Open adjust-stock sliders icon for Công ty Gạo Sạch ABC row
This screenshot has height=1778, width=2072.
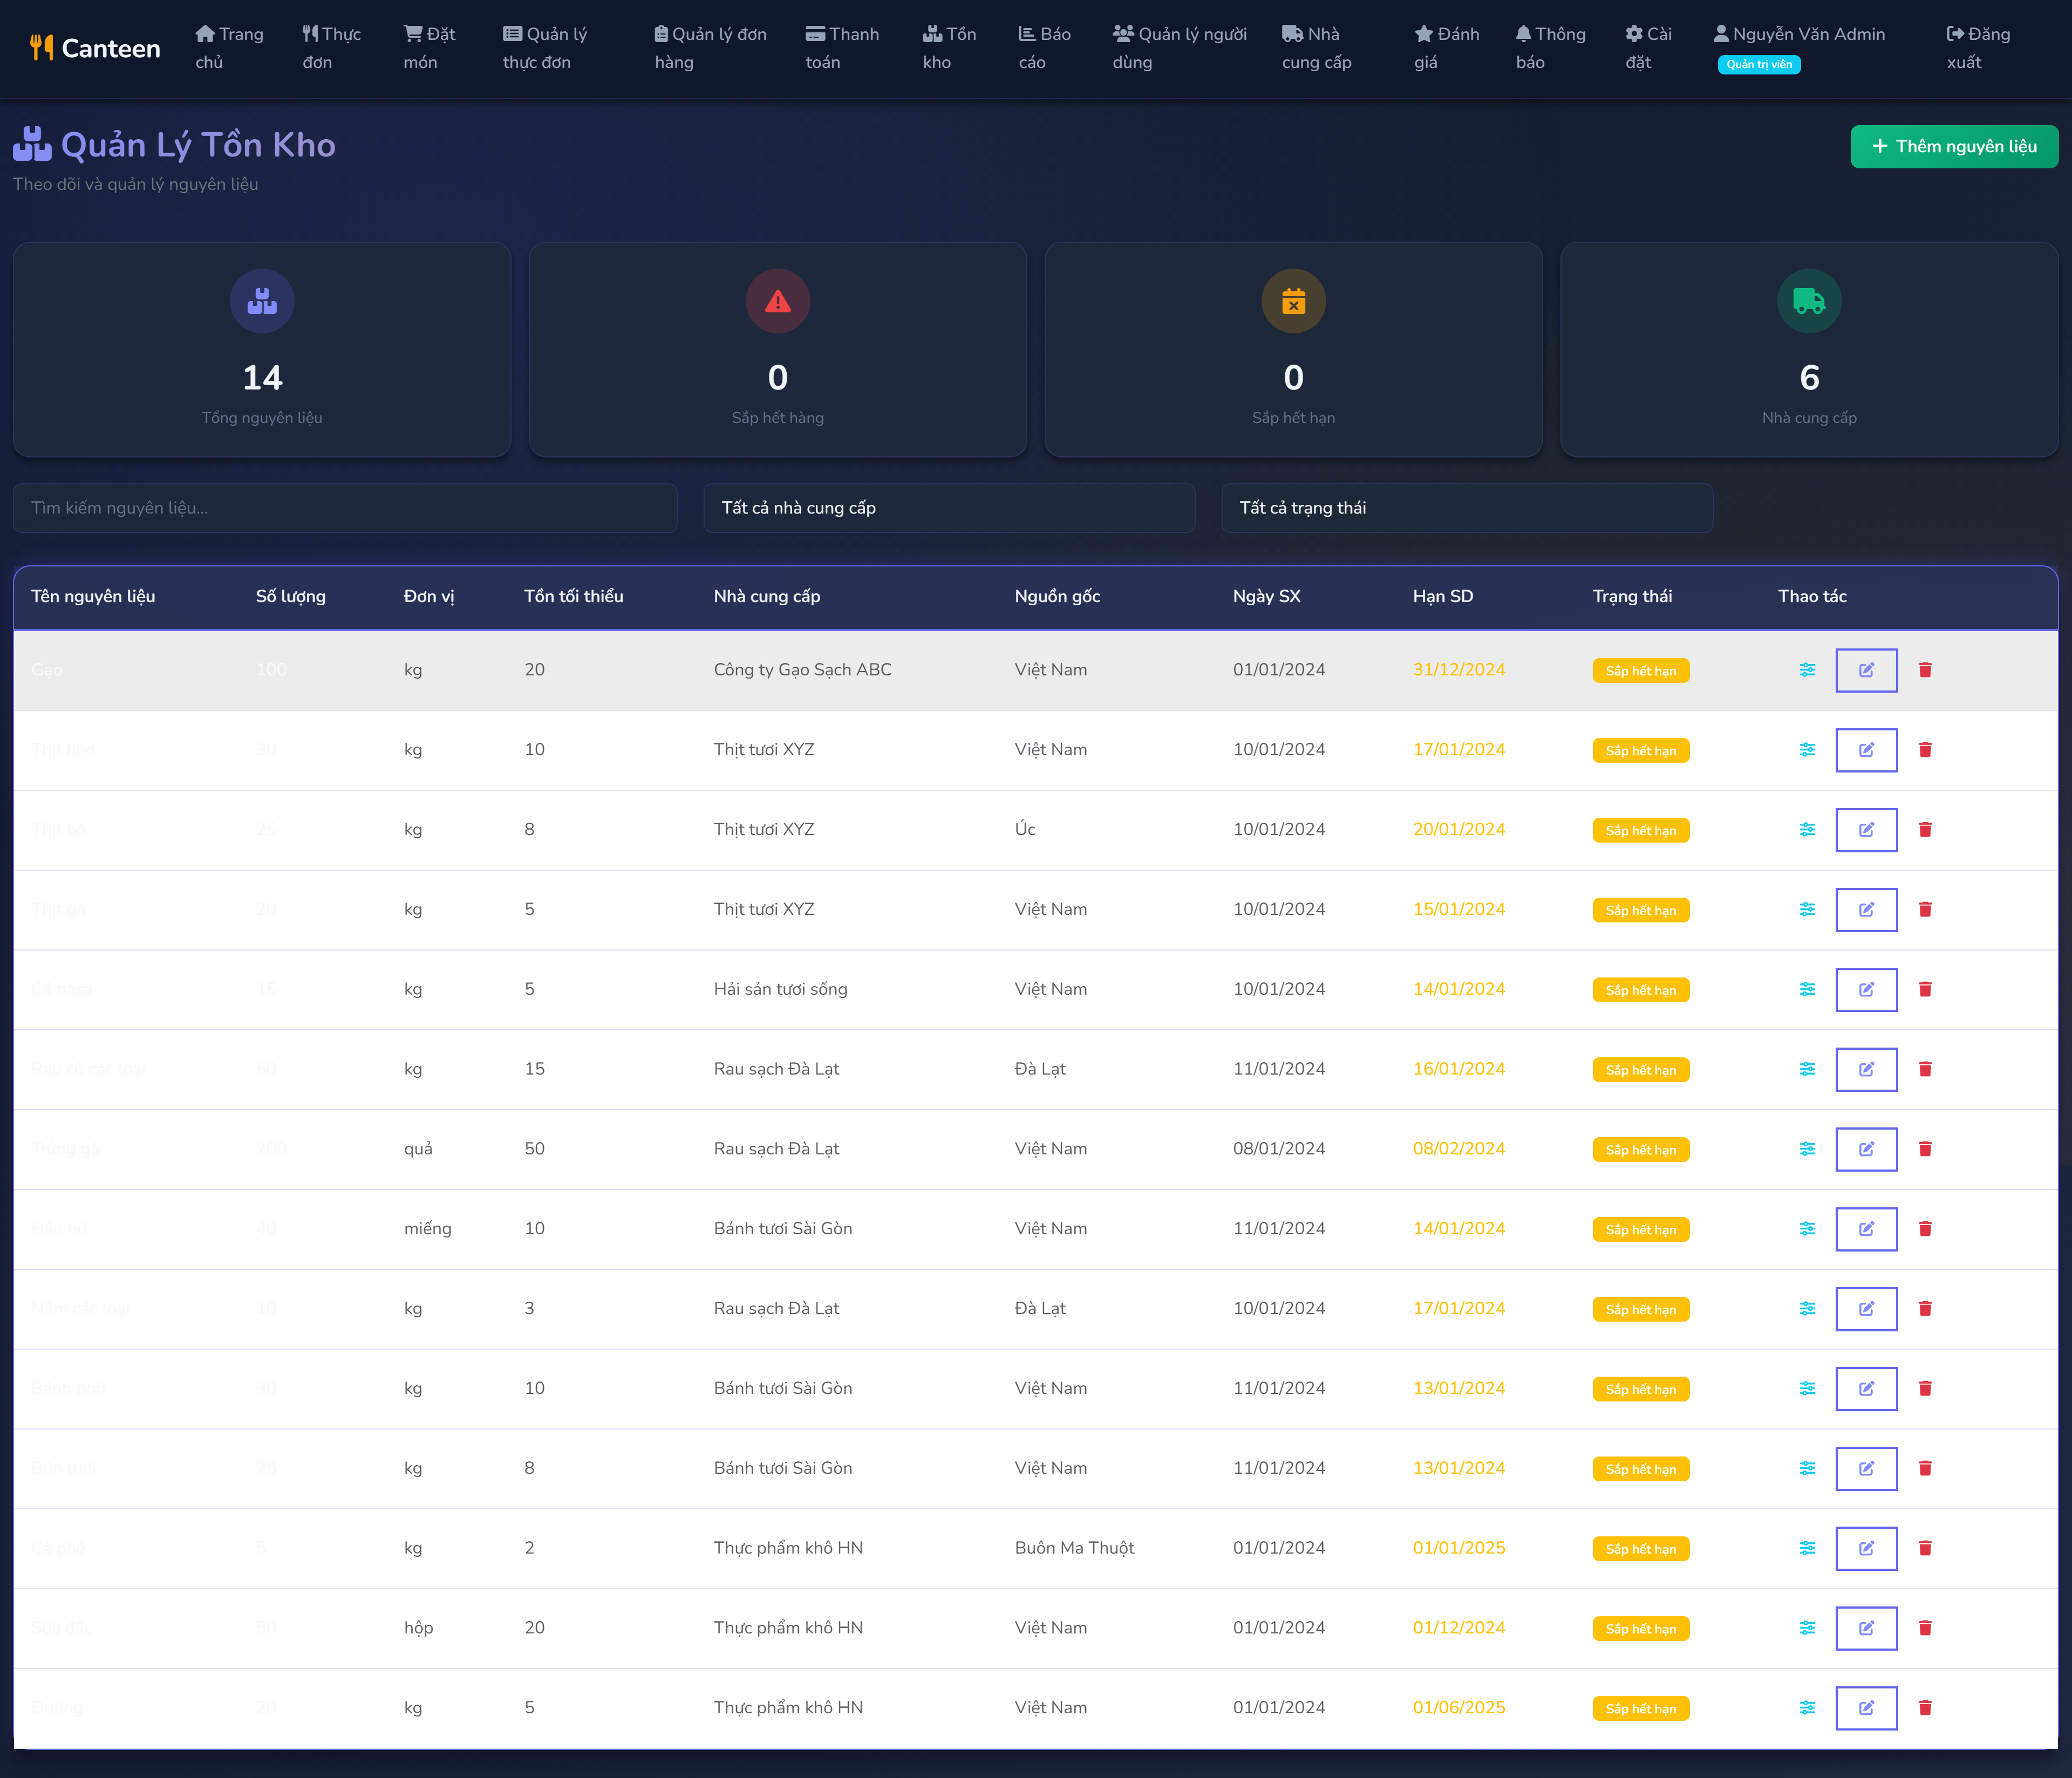pos(1807,670)
